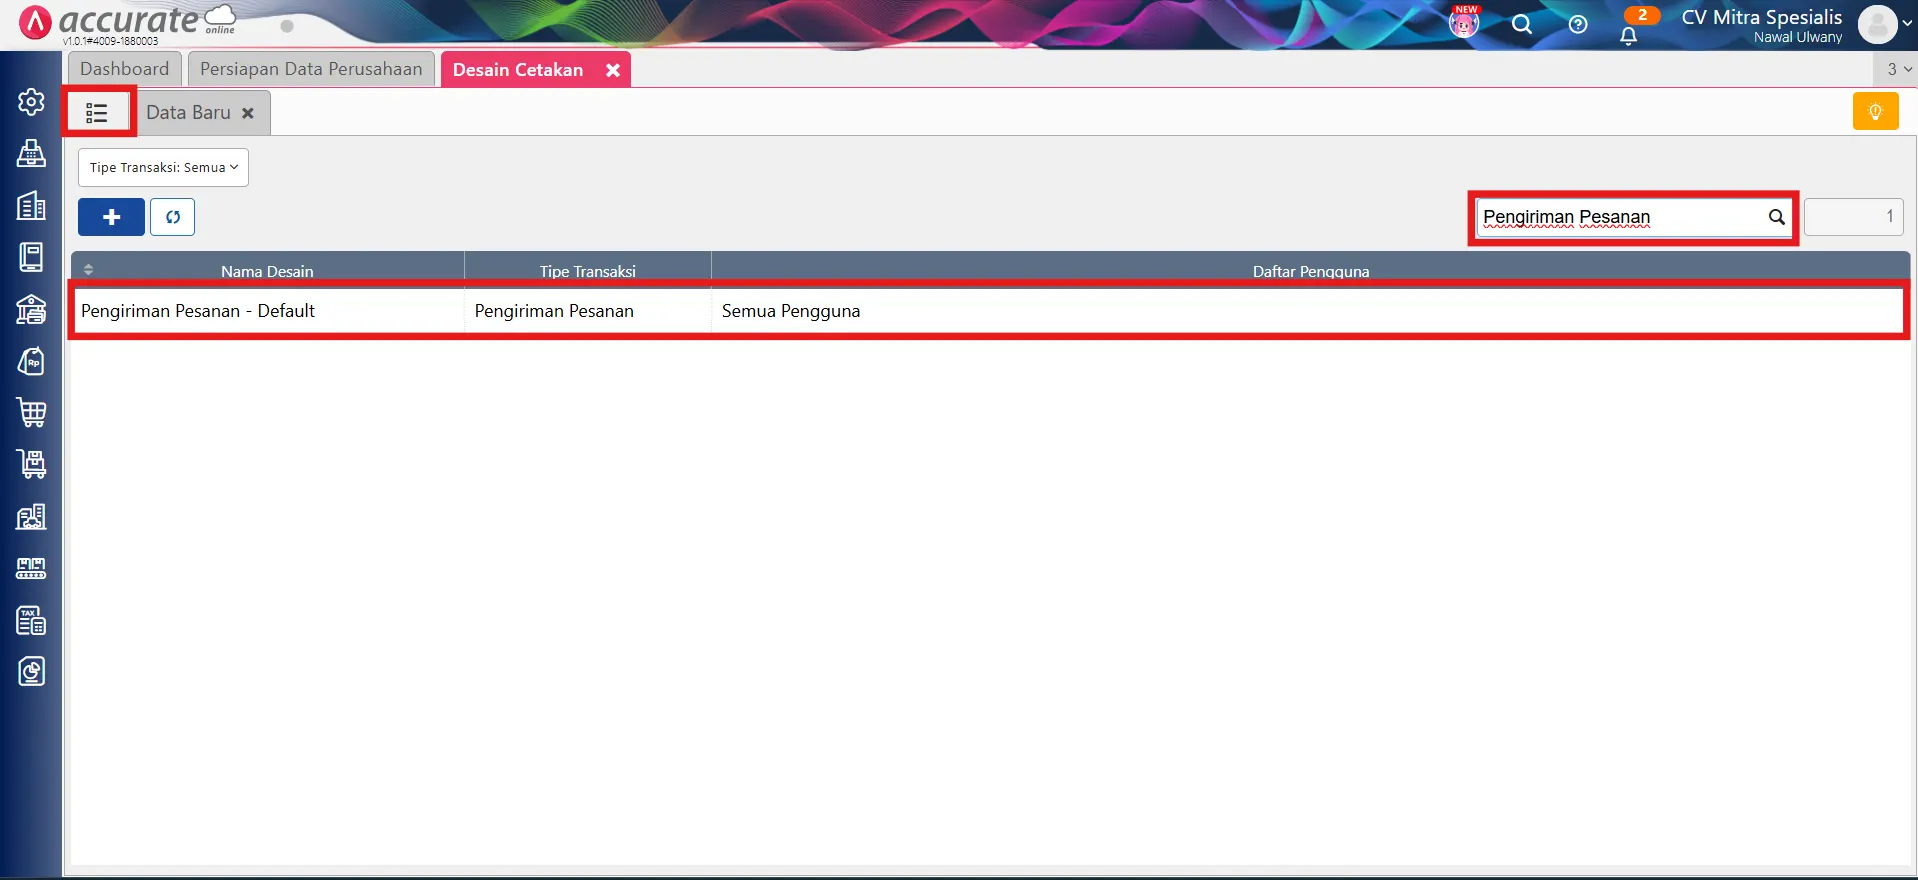
Task: Sort by Nama Desain column header
Action: pos(267,270)
